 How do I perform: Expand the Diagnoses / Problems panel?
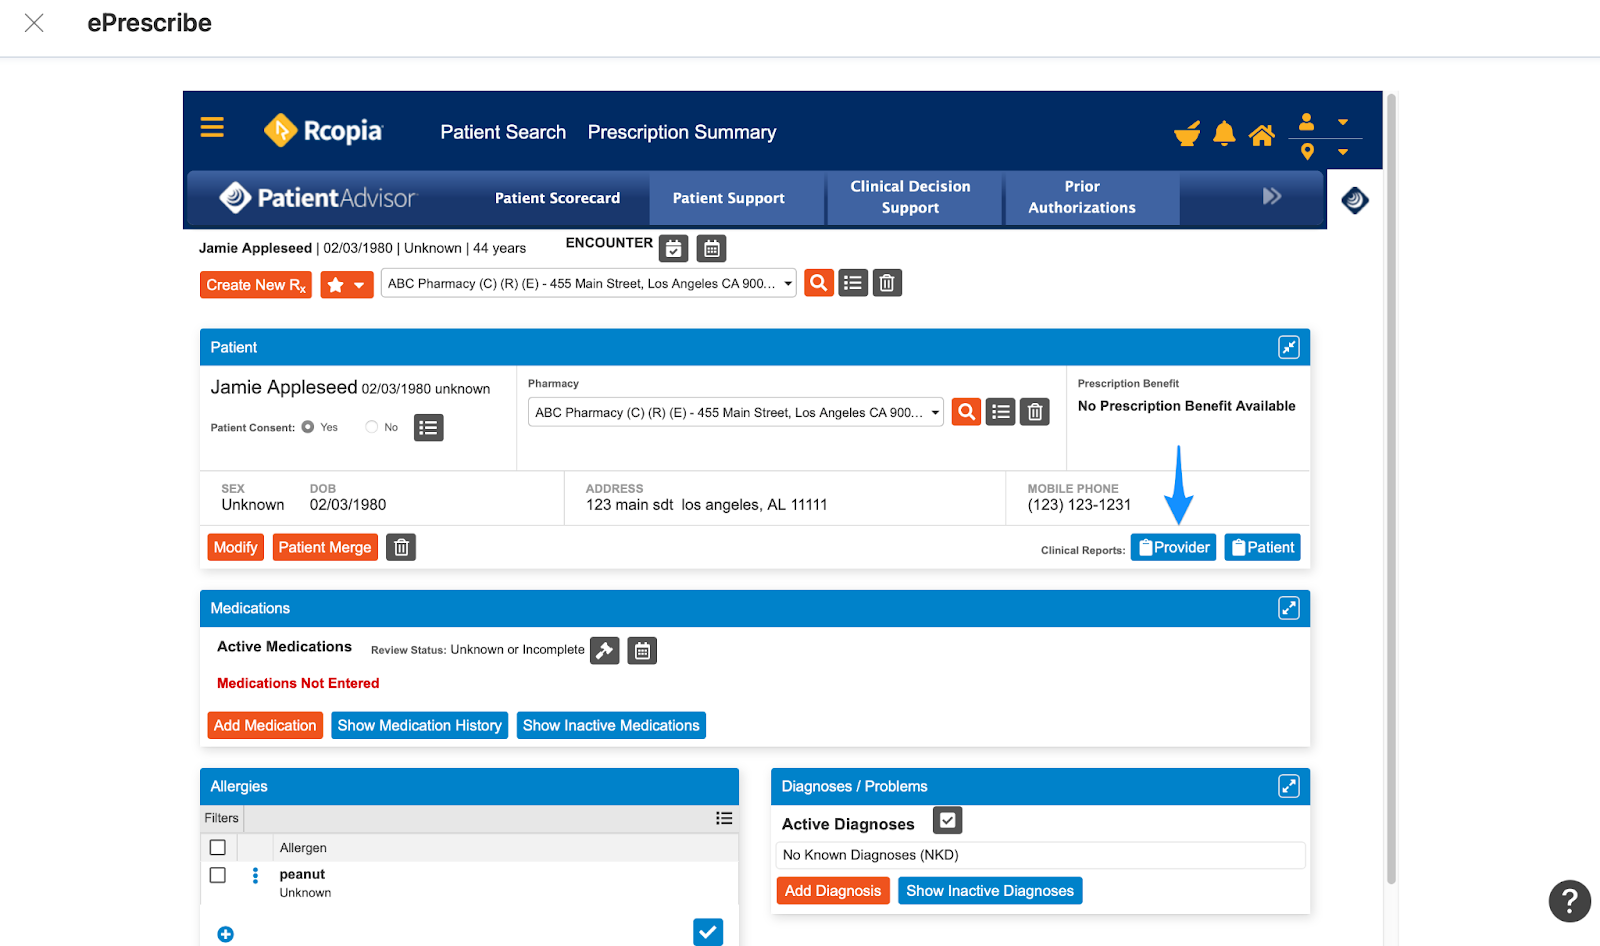pos(1289,786)
